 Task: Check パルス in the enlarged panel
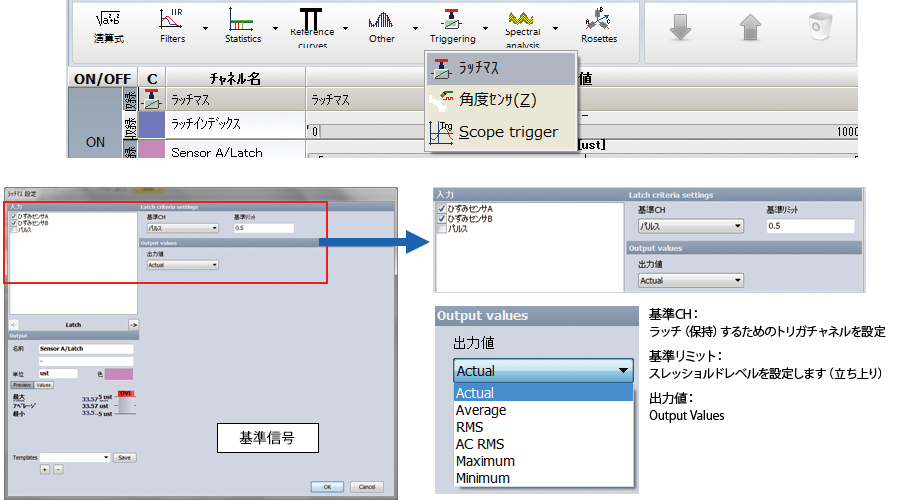pos(441,228)
